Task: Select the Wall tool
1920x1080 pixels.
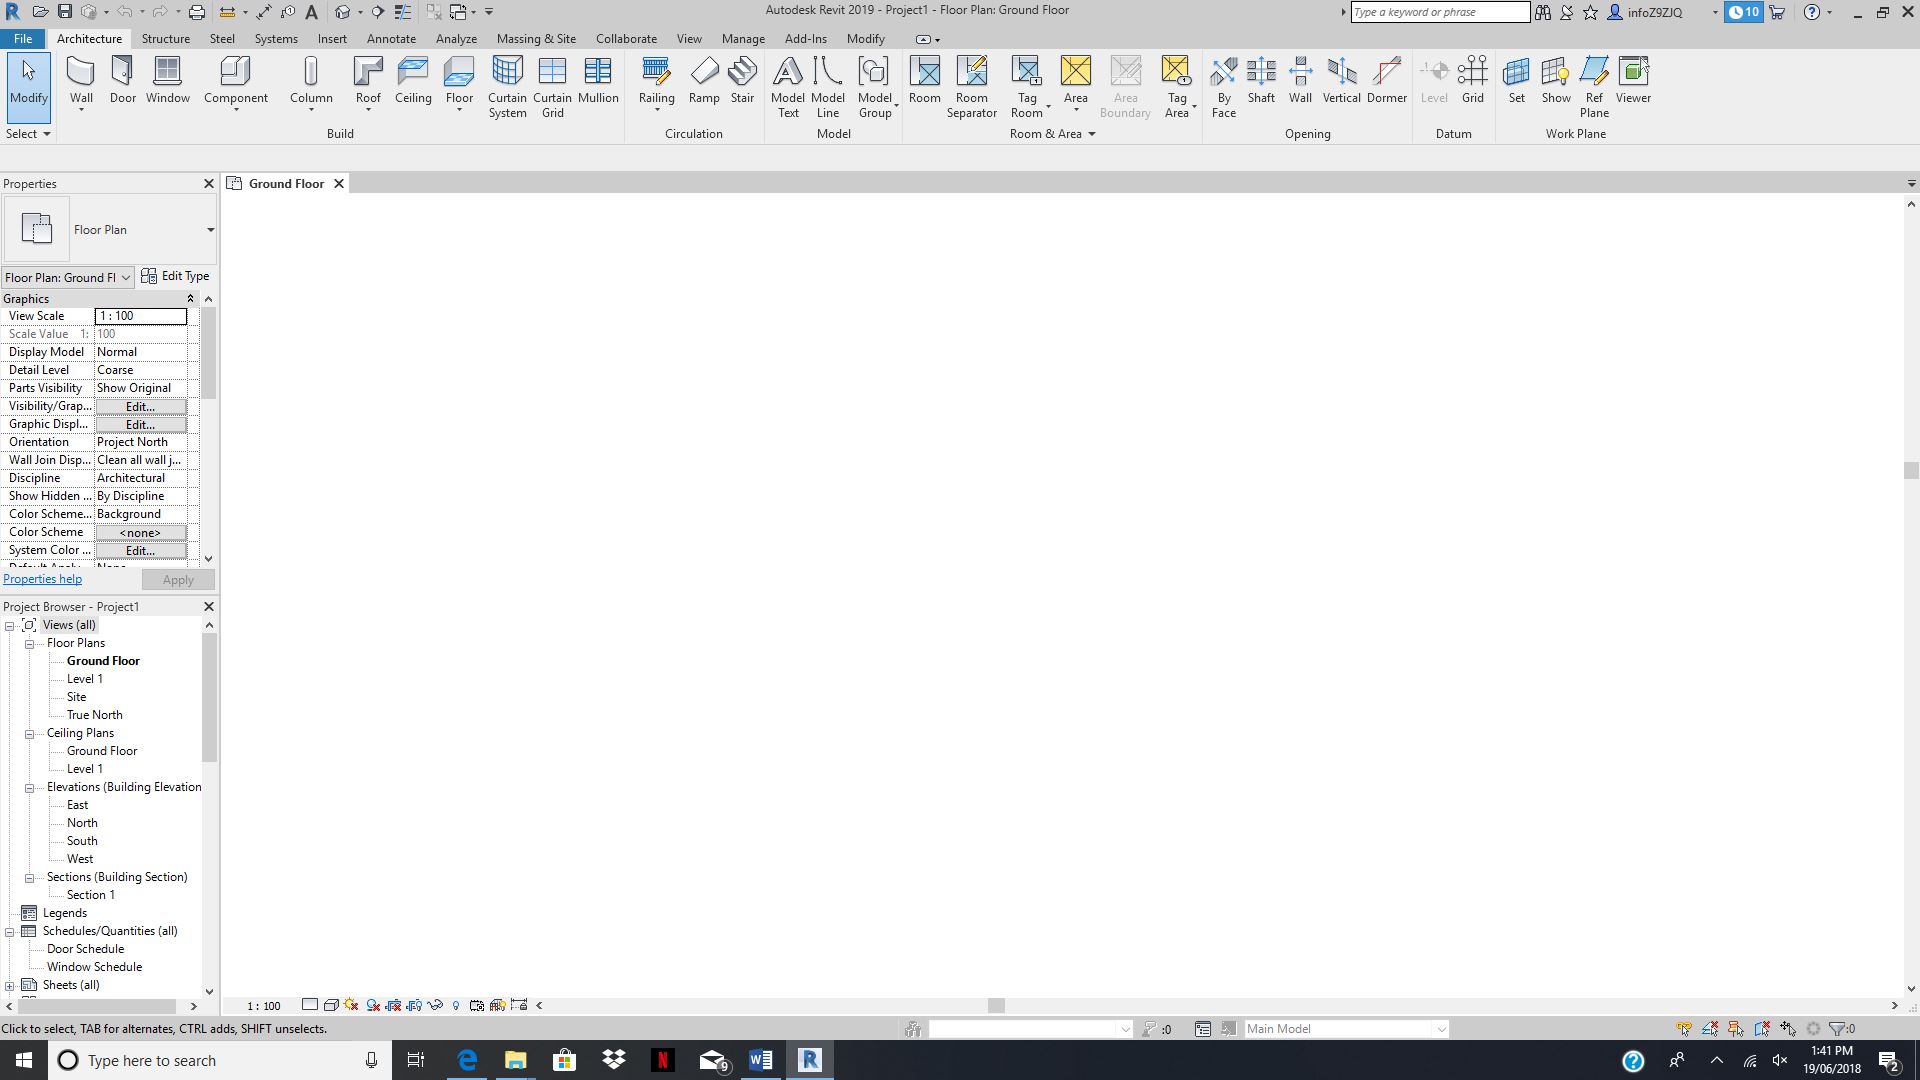Action: [80, 80]
